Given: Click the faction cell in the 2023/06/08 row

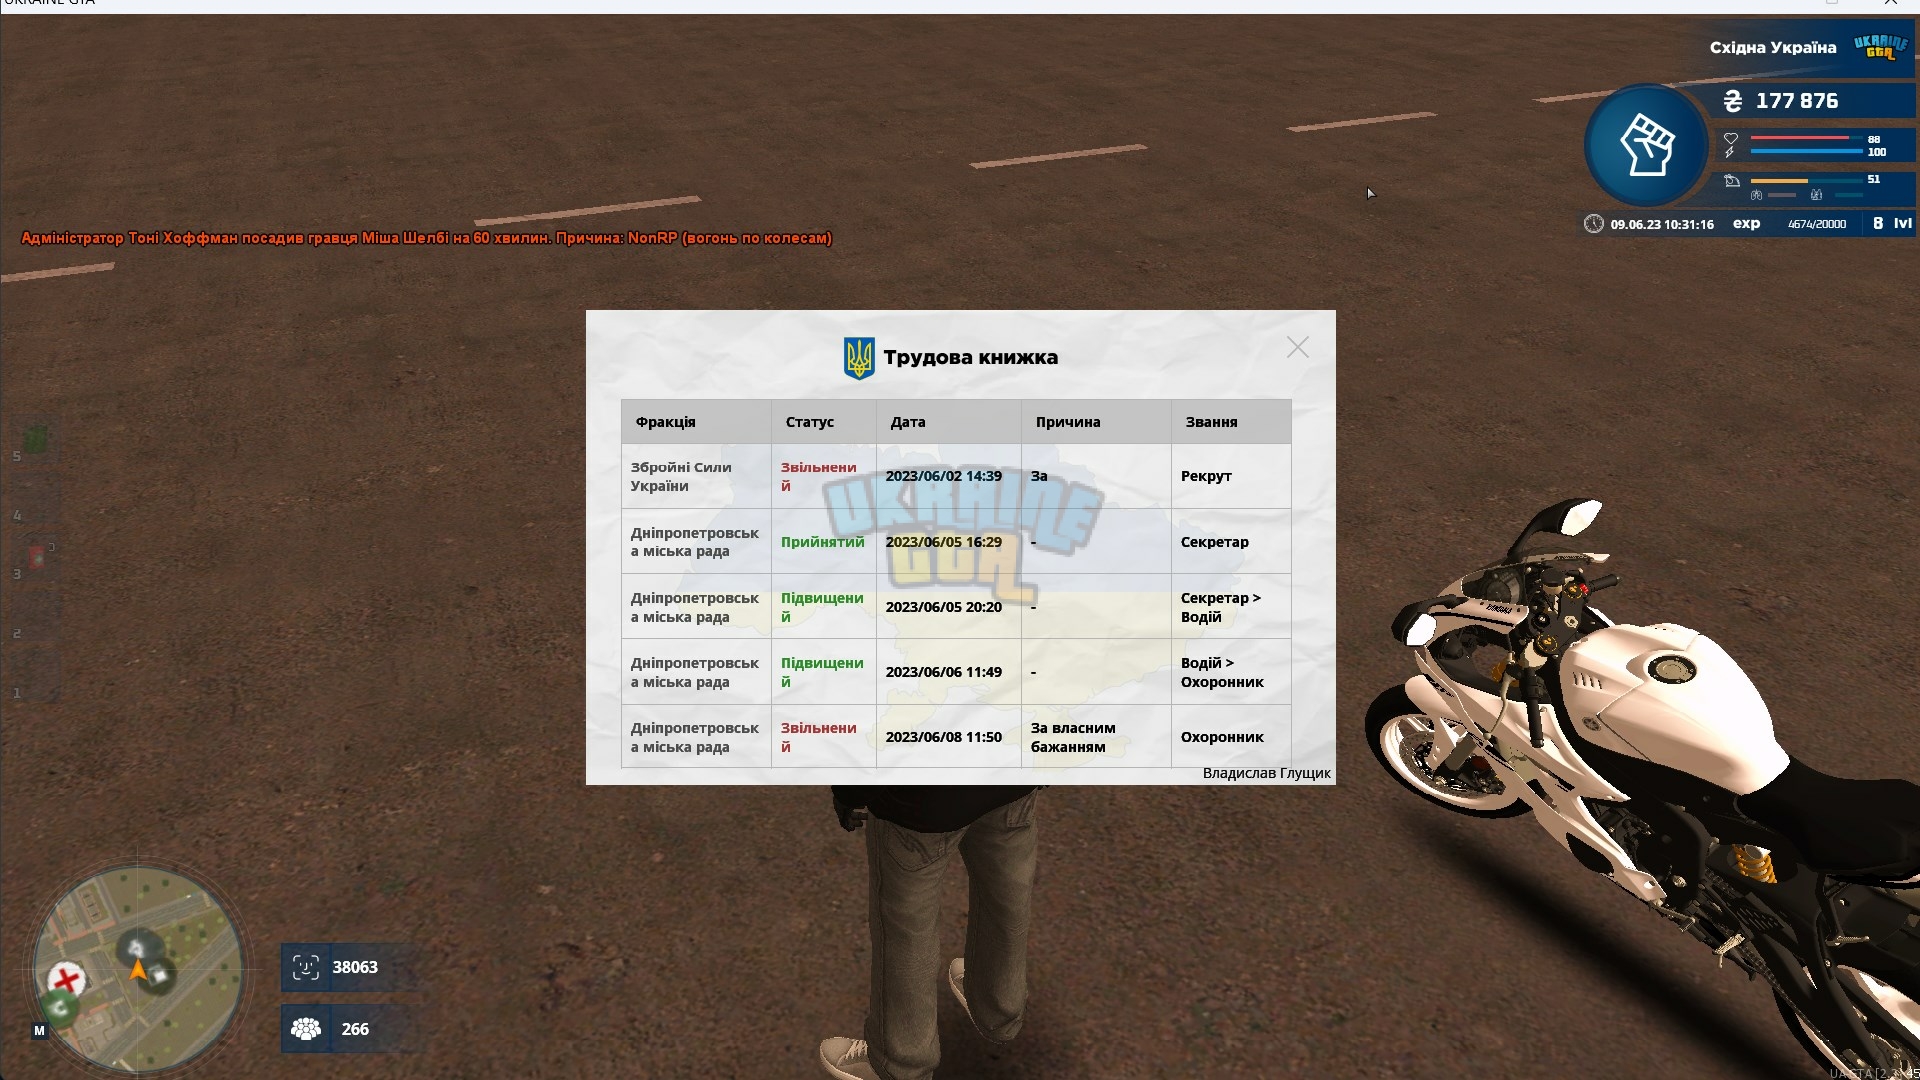Looking at the screenshot, I should tap(696, 737).
